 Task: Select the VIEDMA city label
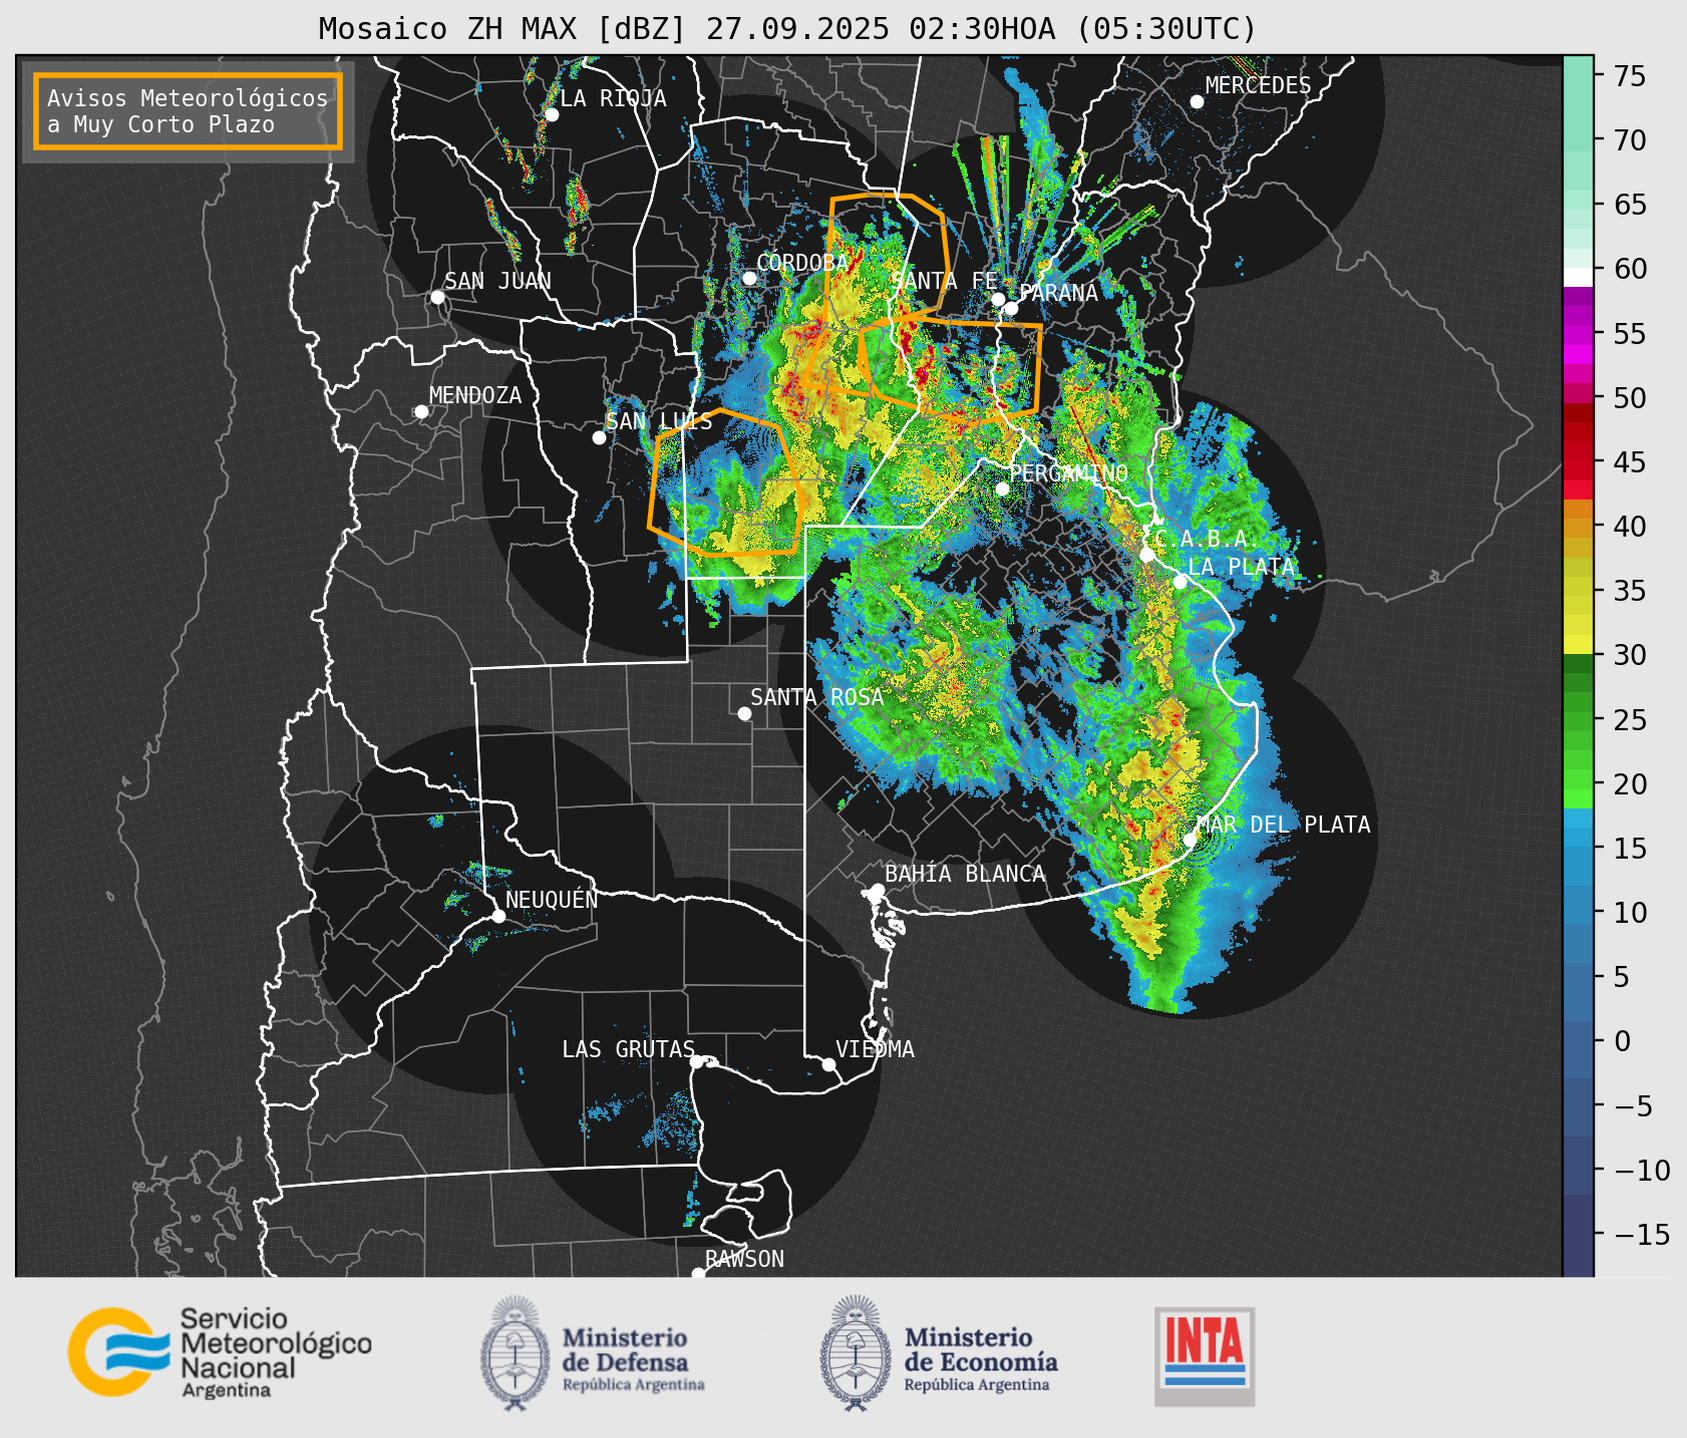[875, 1049]
